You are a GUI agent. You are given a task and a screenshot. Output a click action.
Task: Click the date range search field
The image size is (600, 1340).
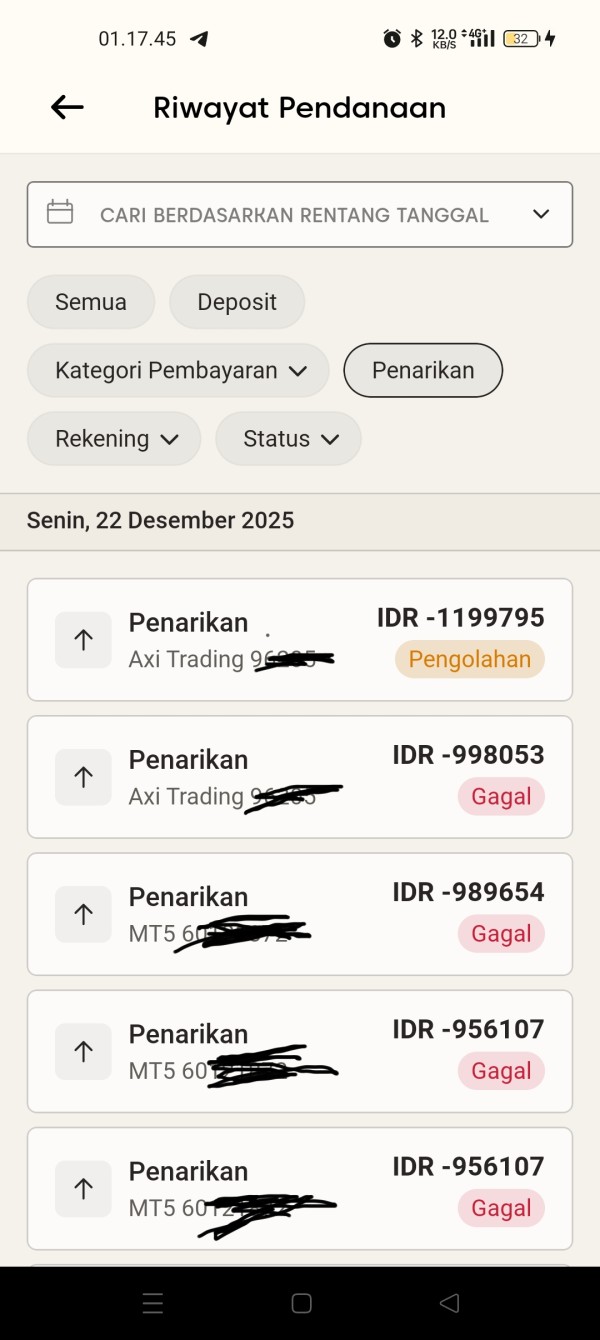pyautogui.click(x=294, y=214)
